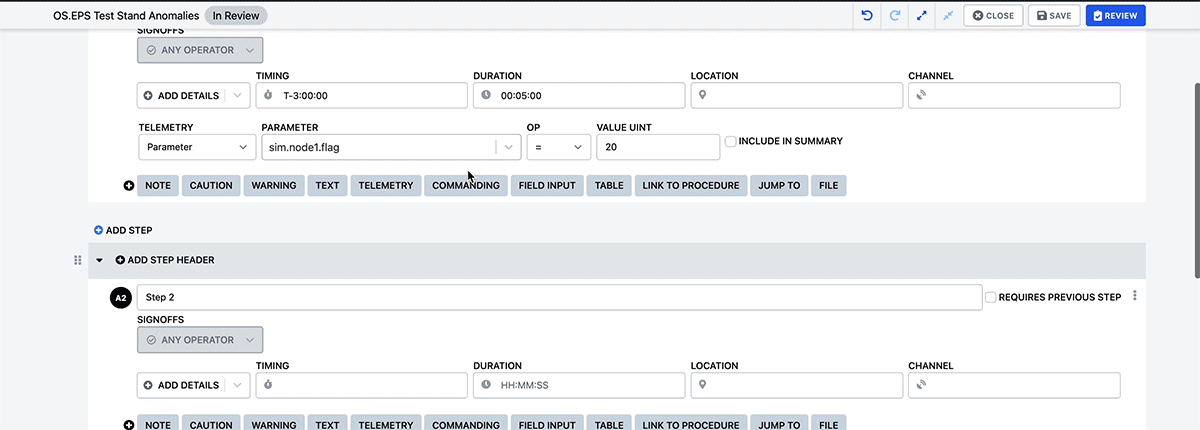Click the Add Step link
This screenshot has width=1200, height=430.
[x=123, y=230]
